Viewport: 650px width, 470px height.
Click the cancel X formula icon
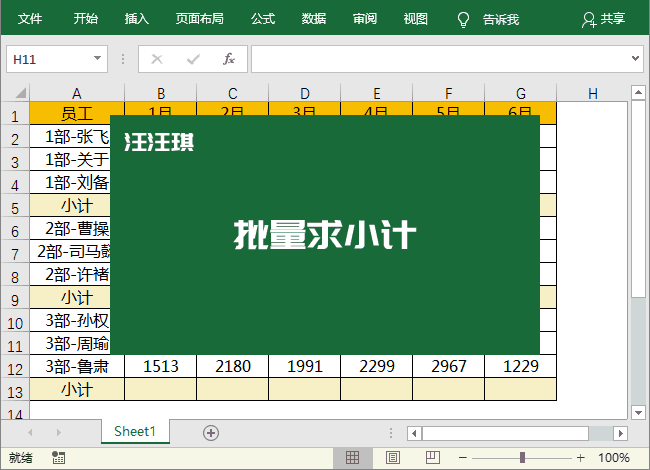click(x=157, y=59)
